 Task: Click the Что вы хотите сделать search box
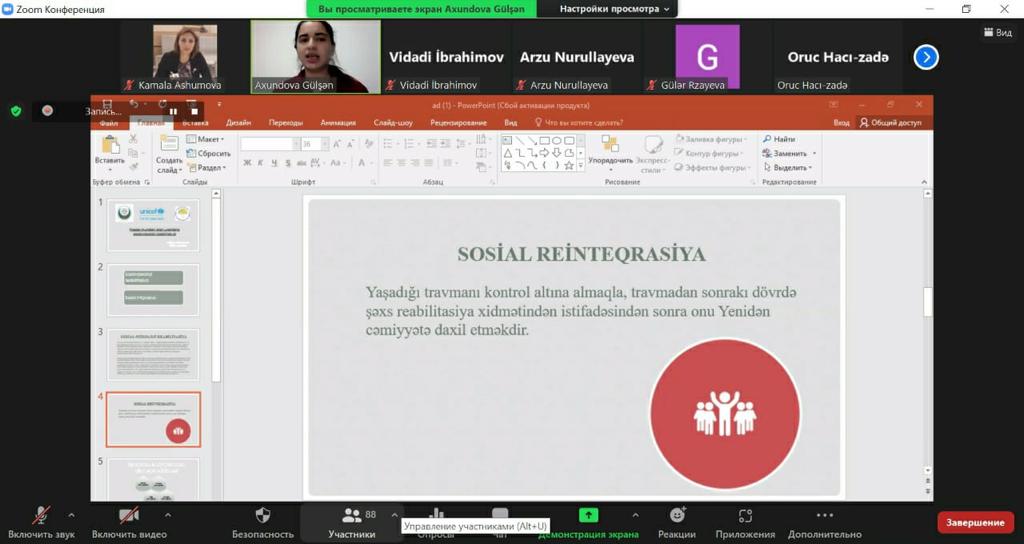click(578, 123)
